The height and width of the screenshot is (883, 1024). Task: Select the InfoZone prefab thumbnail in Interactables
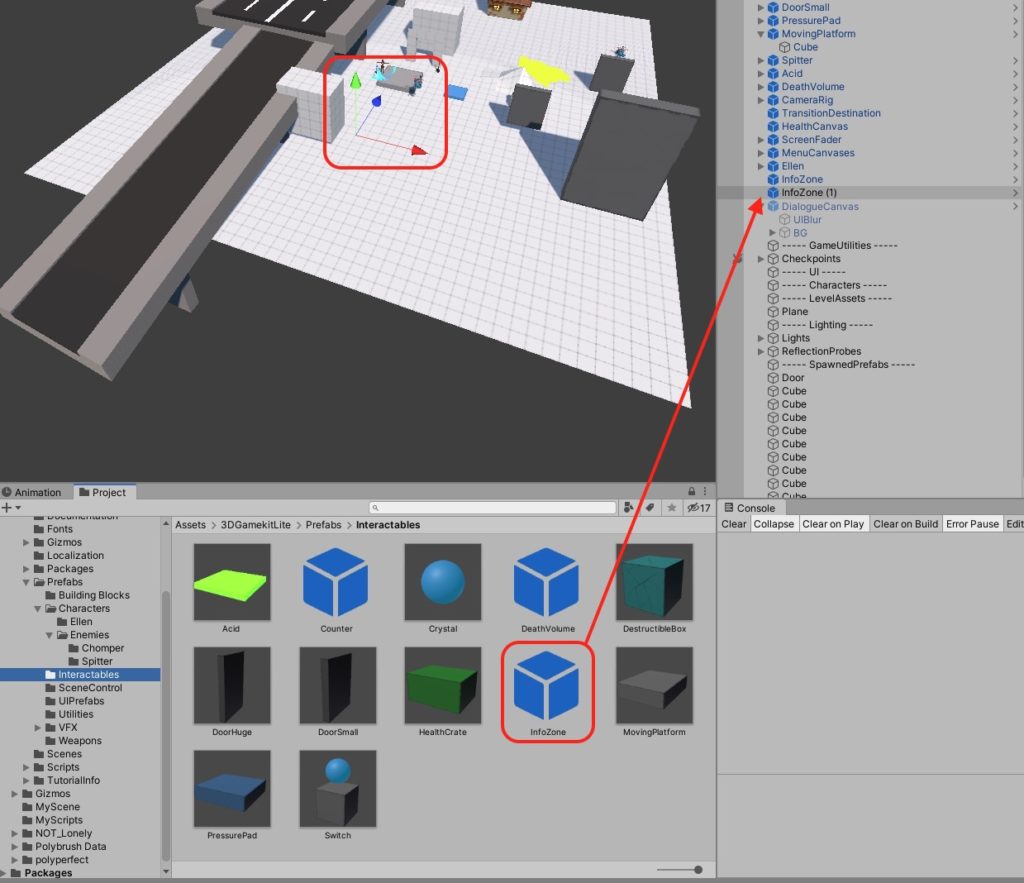(546, 686)
